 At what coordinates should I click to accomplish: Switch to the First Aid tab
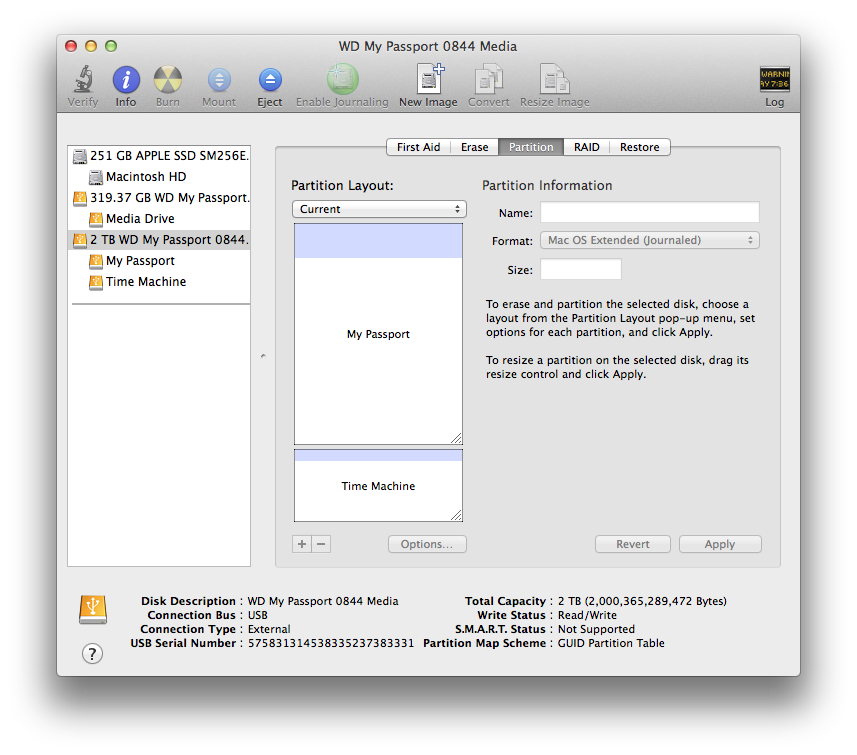coord(418,147)
